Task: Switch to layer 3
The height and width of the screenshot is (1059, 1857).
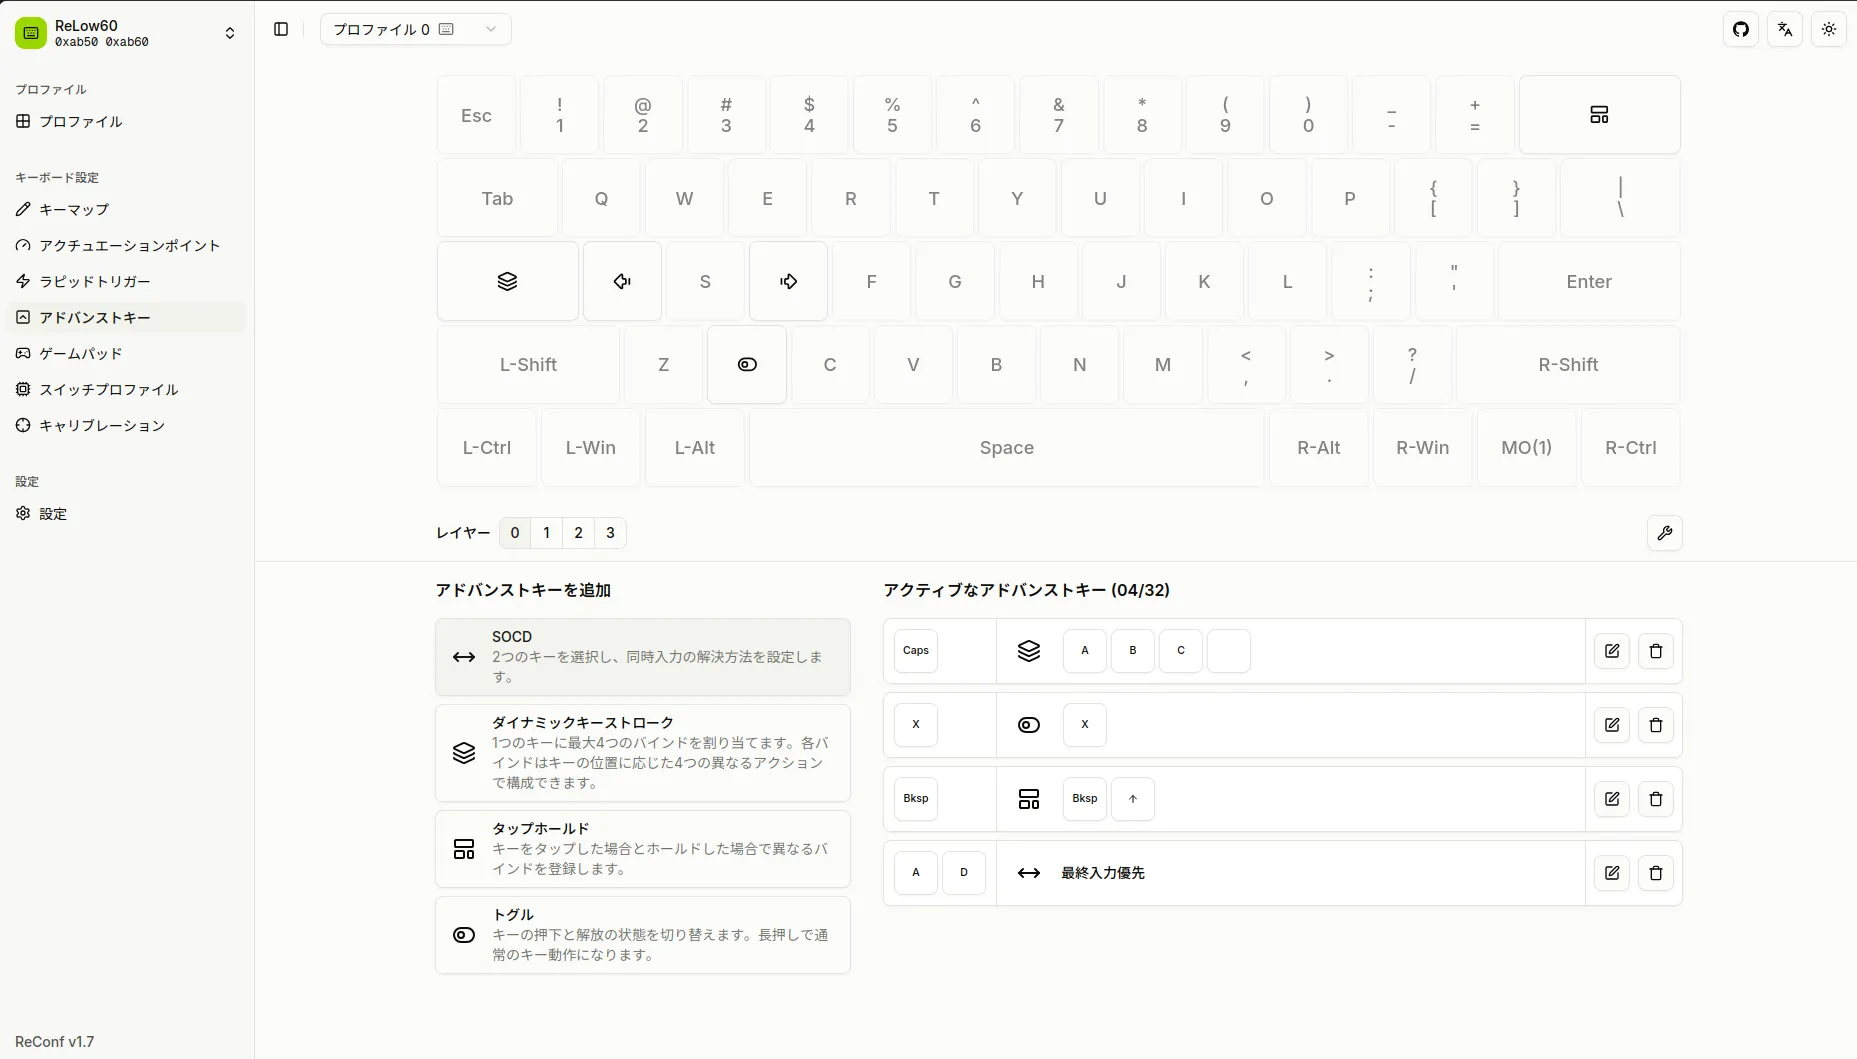Action: coord(610,533)
